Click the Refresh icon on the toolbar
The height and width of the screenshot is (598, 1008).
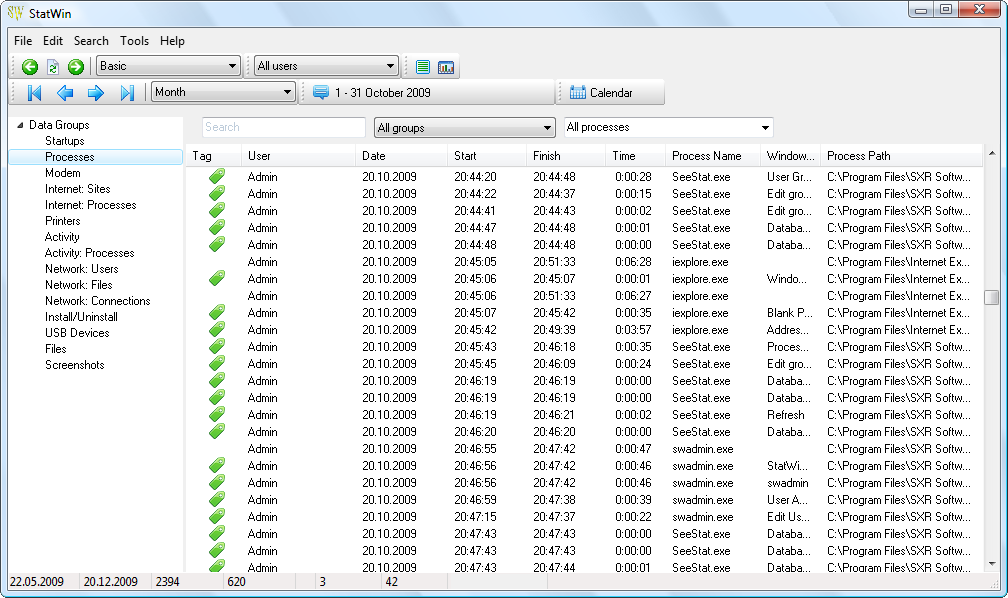tap(52, 66)
